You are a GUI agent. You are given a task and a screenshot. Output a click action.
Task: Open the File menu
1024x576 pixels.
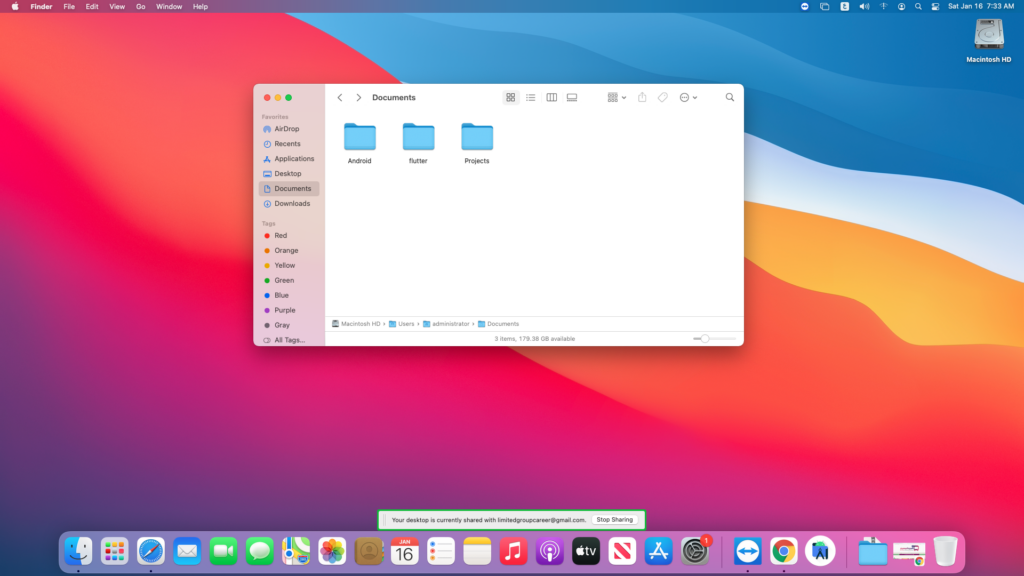tap(69, 7)
